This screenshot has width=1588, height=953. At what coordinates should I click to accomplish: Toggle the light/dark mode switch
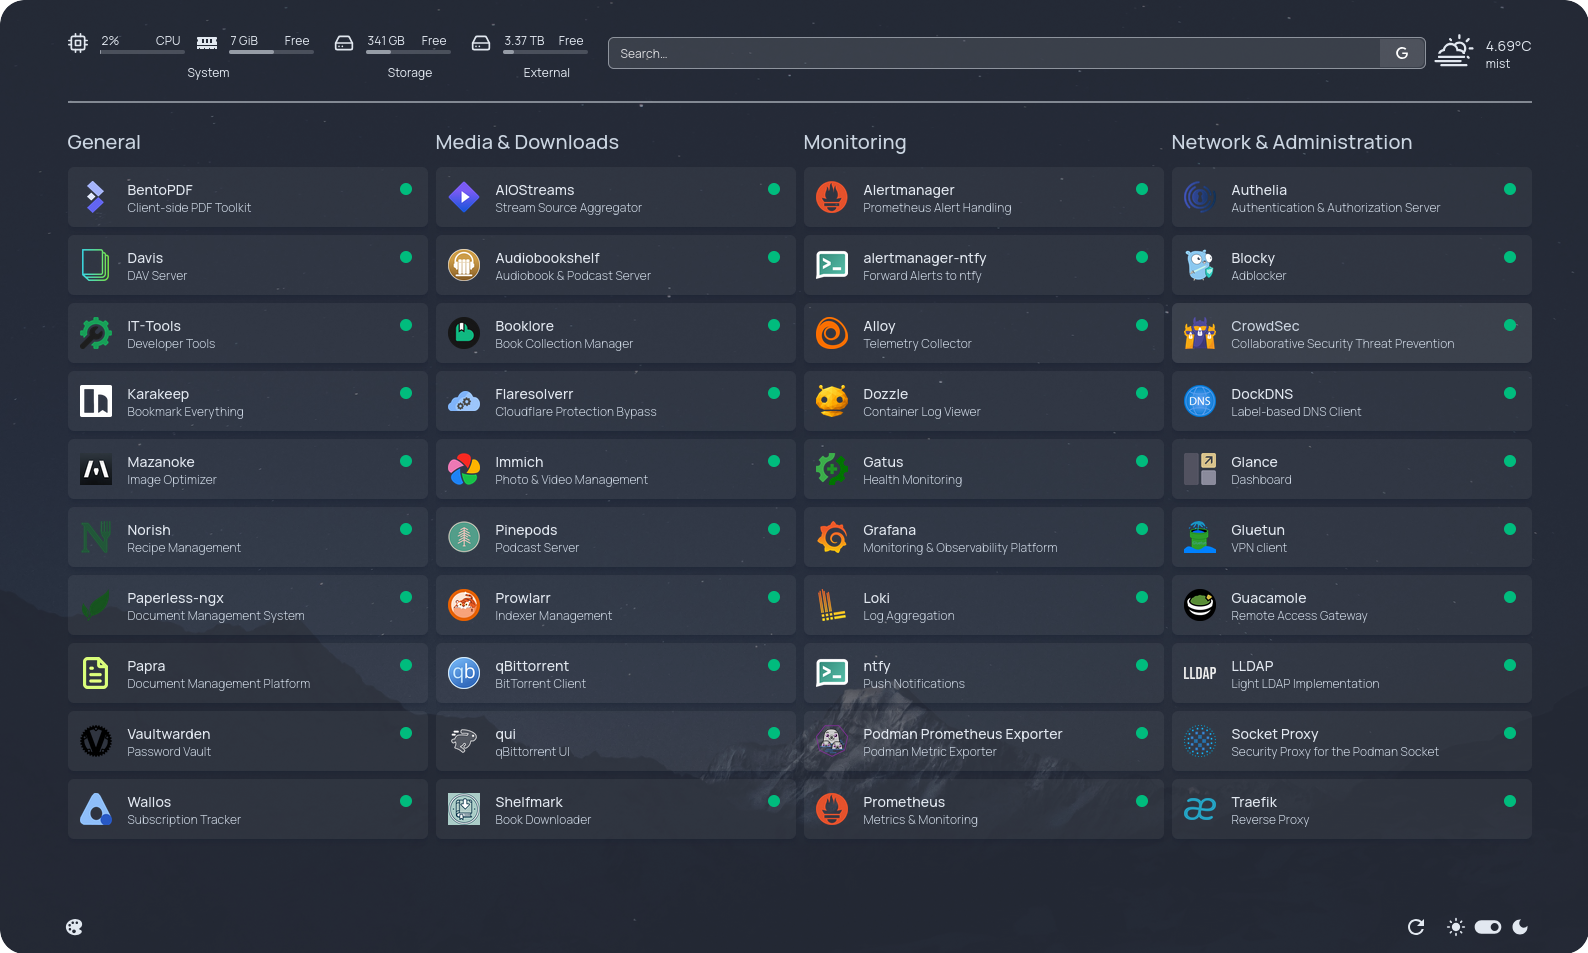(1487, 927)
